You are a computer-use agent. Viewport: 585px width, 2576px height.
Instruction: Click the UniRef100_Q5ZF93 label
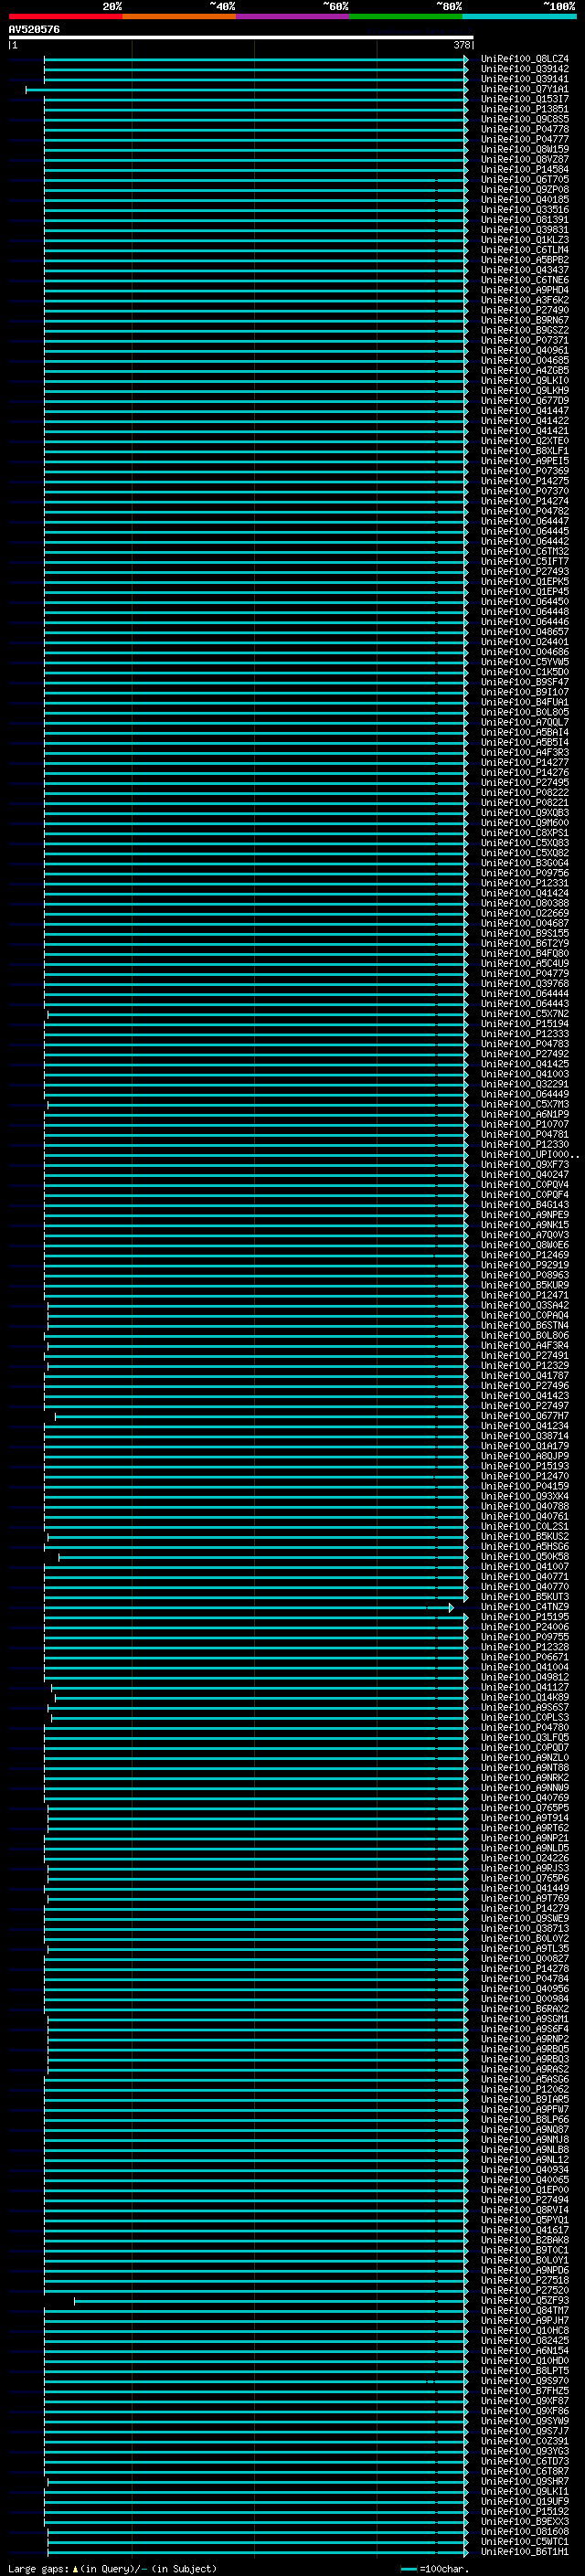pos(525,2300)
